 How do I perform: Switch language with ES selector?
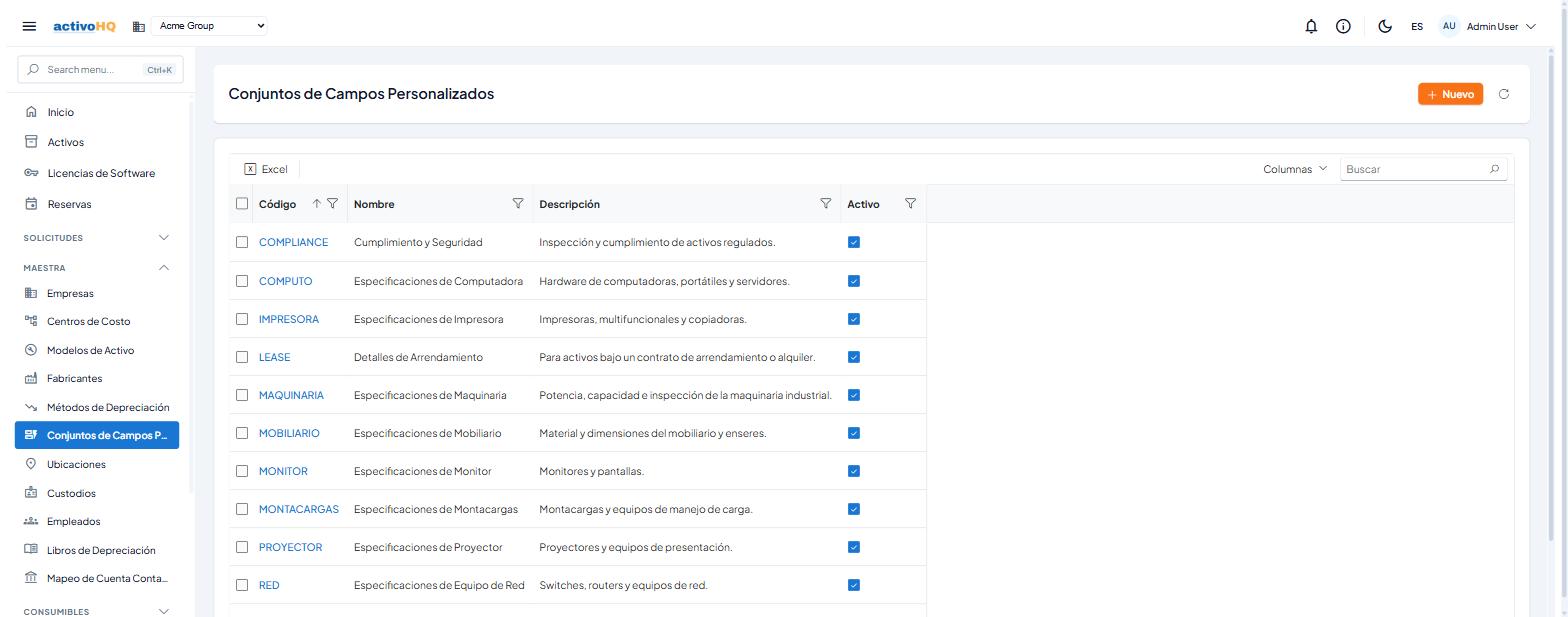click(x=1417, y=26)
